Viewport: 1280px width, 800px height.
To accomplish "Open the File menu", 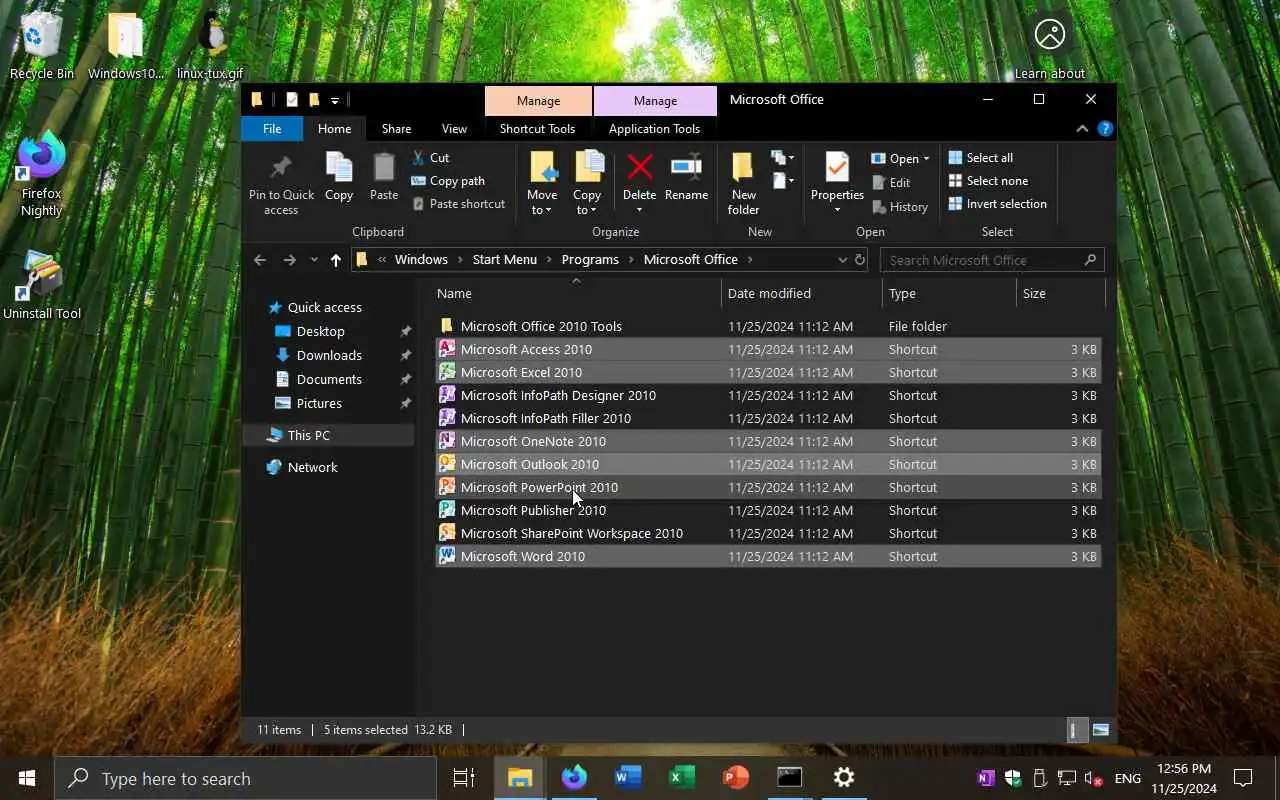I will [272, 129].
